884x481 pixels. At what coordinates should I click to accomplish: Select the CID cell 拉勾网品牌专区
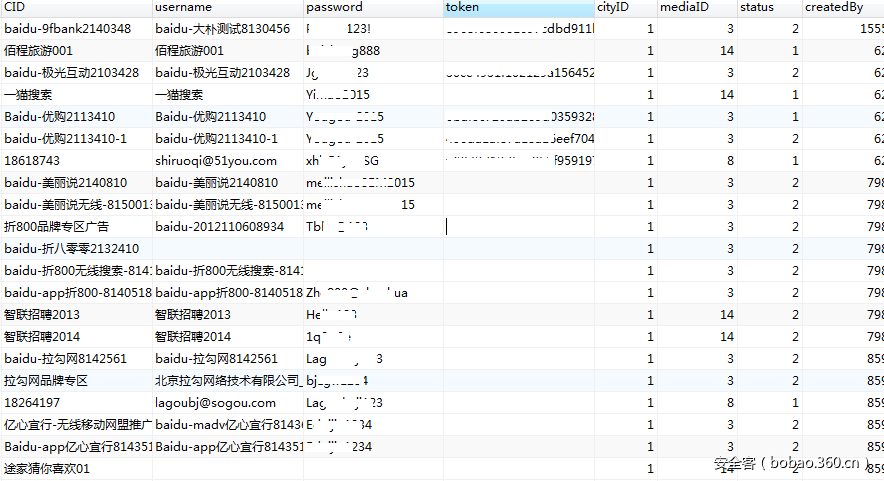click(46, 381)
